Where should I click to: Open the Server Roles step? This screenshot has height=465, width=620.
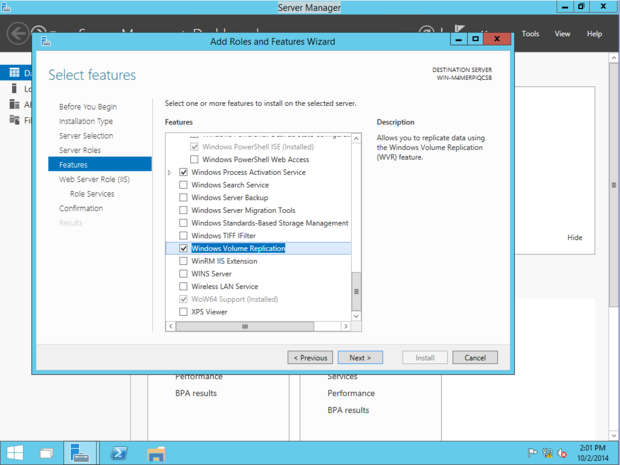[80, 150]
